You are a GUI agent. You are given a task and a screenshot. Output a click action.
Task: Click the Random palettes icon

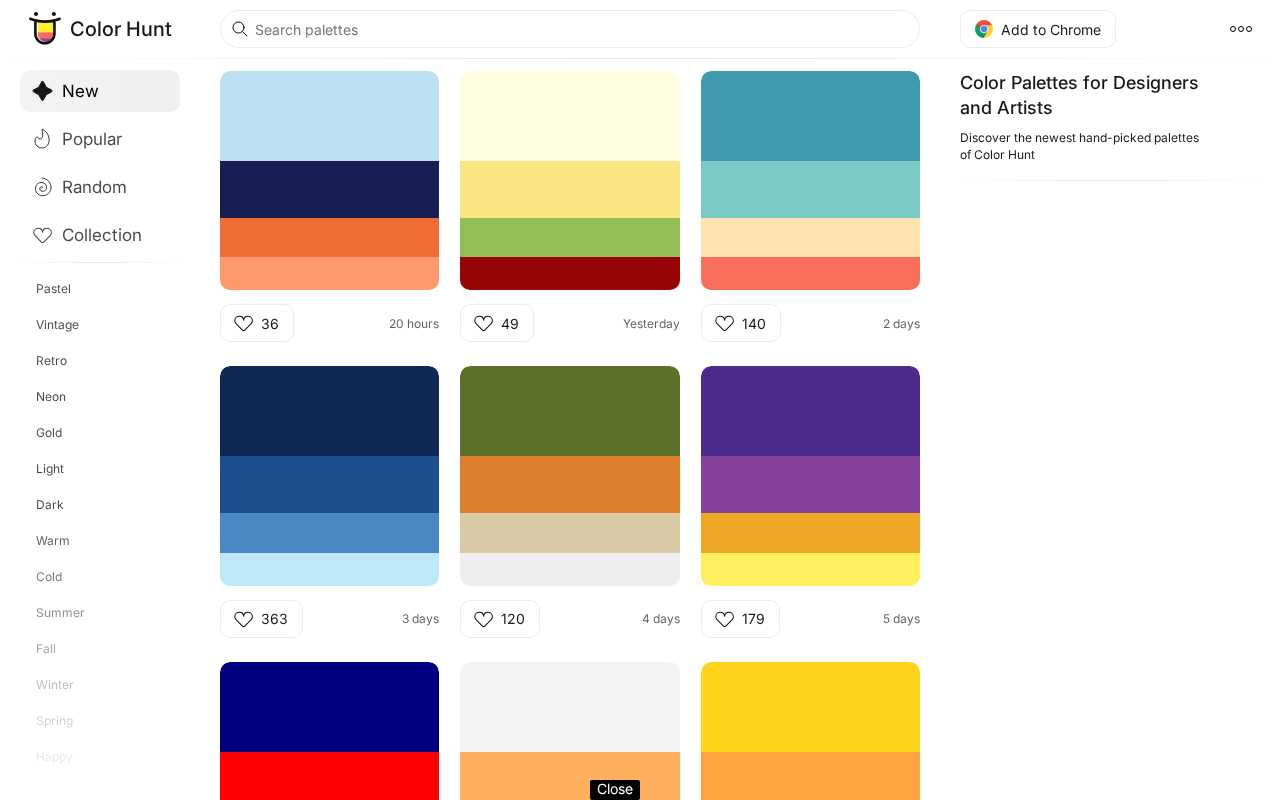(42, 187)
